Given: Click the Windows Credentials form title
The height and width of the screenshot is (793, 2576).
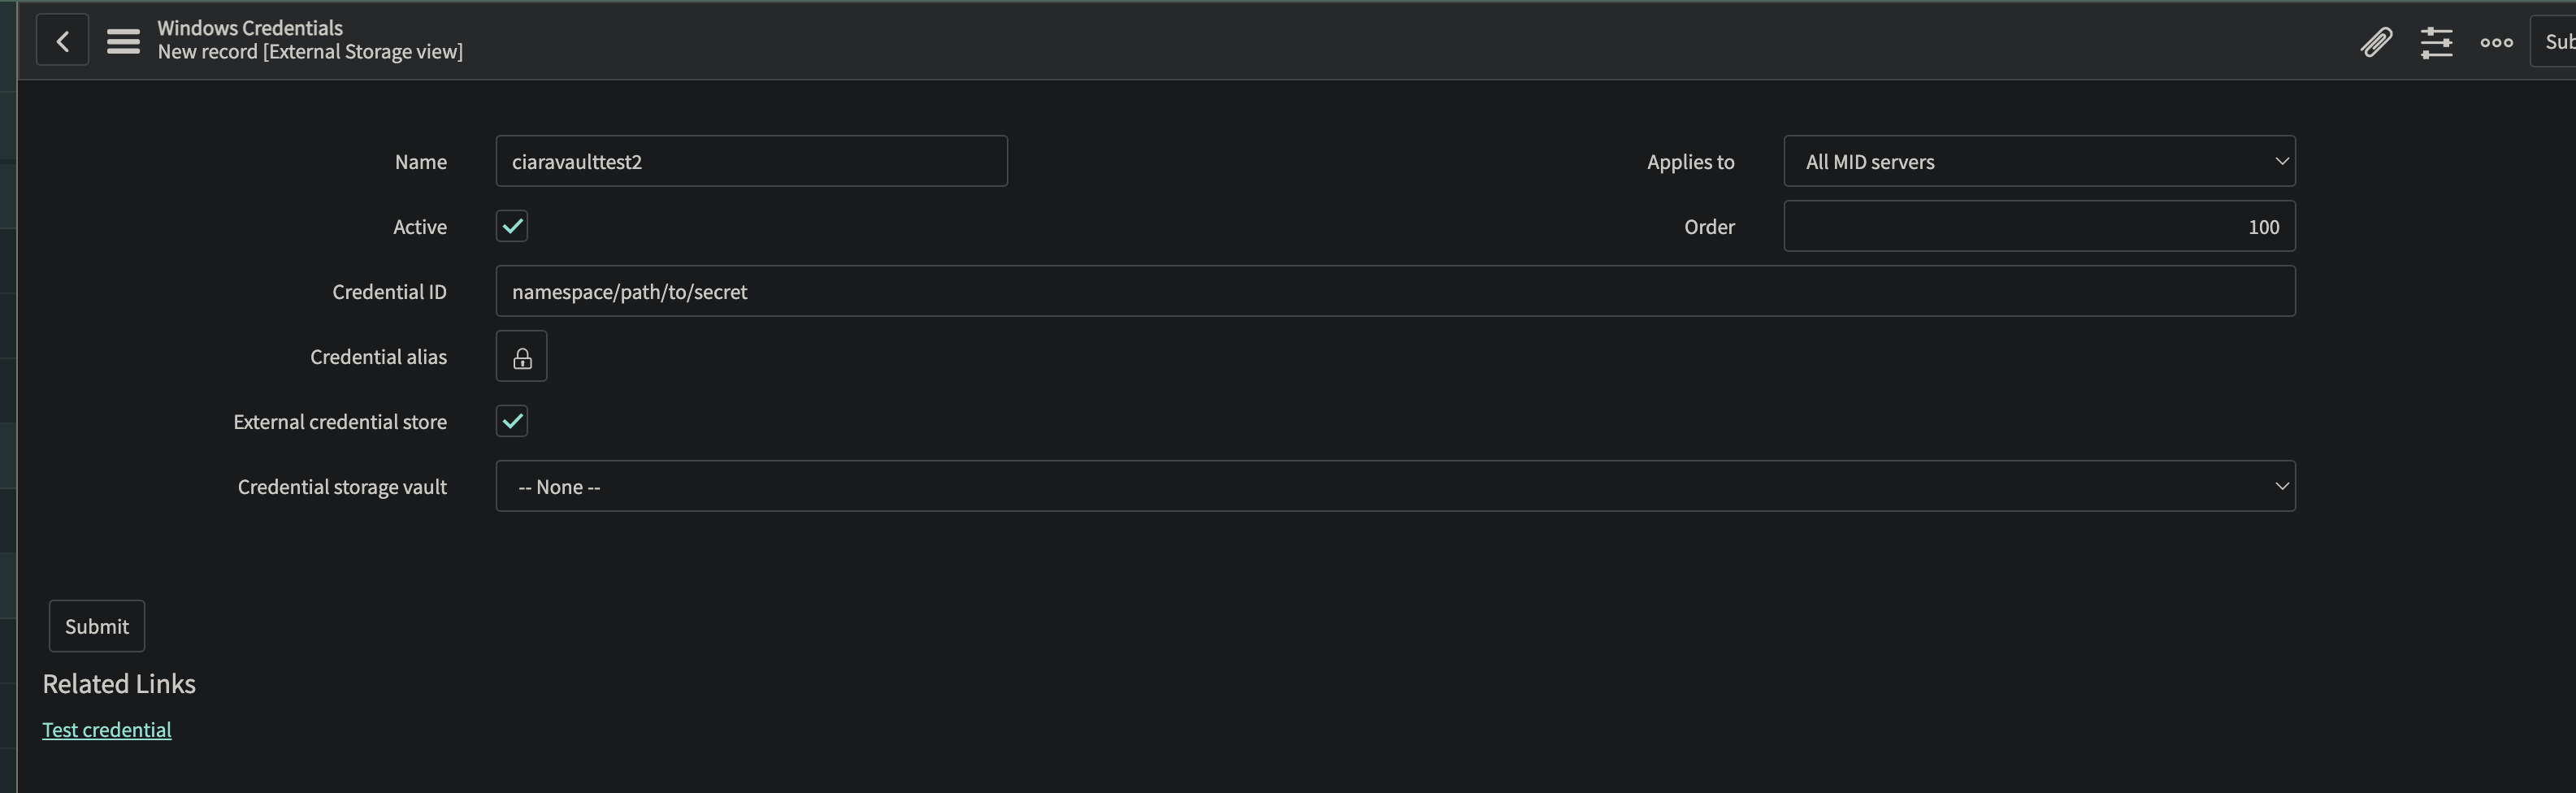Looking at the screenshot, I should click(250, 28).
